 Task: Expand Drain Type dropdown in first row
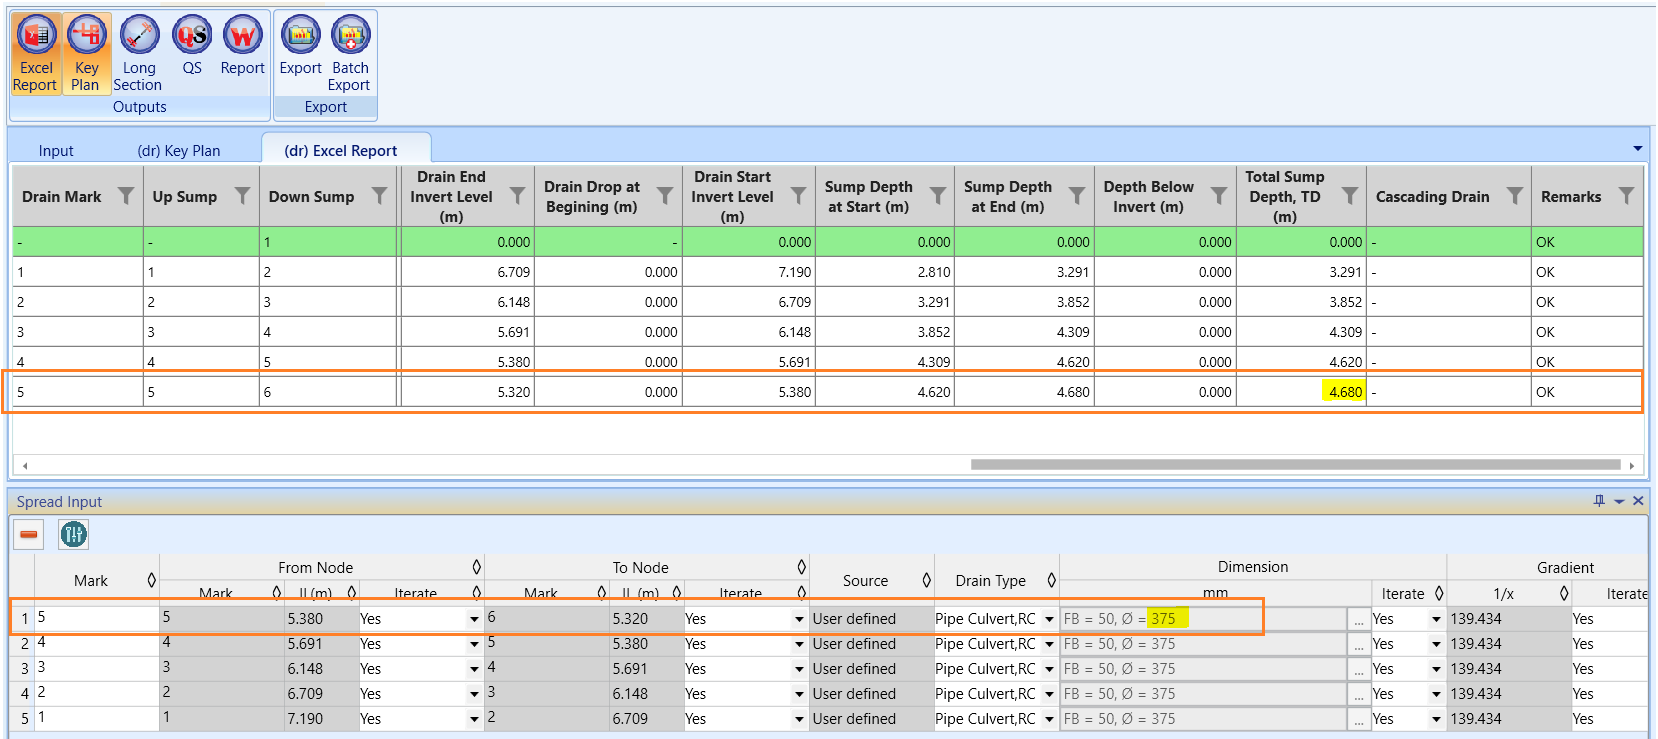tap(1049, 619)
